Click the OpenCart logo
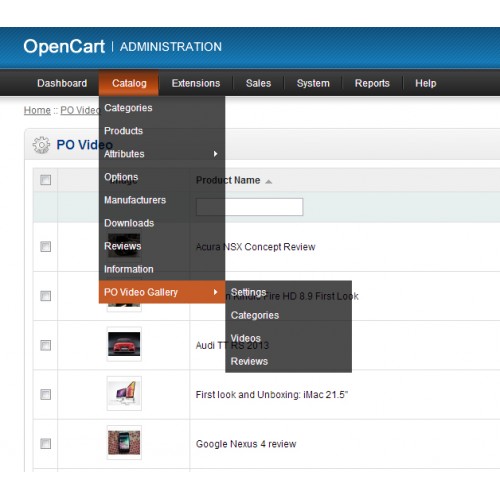Viewport: 500px width, 500px height. click(x=64, y=46)
